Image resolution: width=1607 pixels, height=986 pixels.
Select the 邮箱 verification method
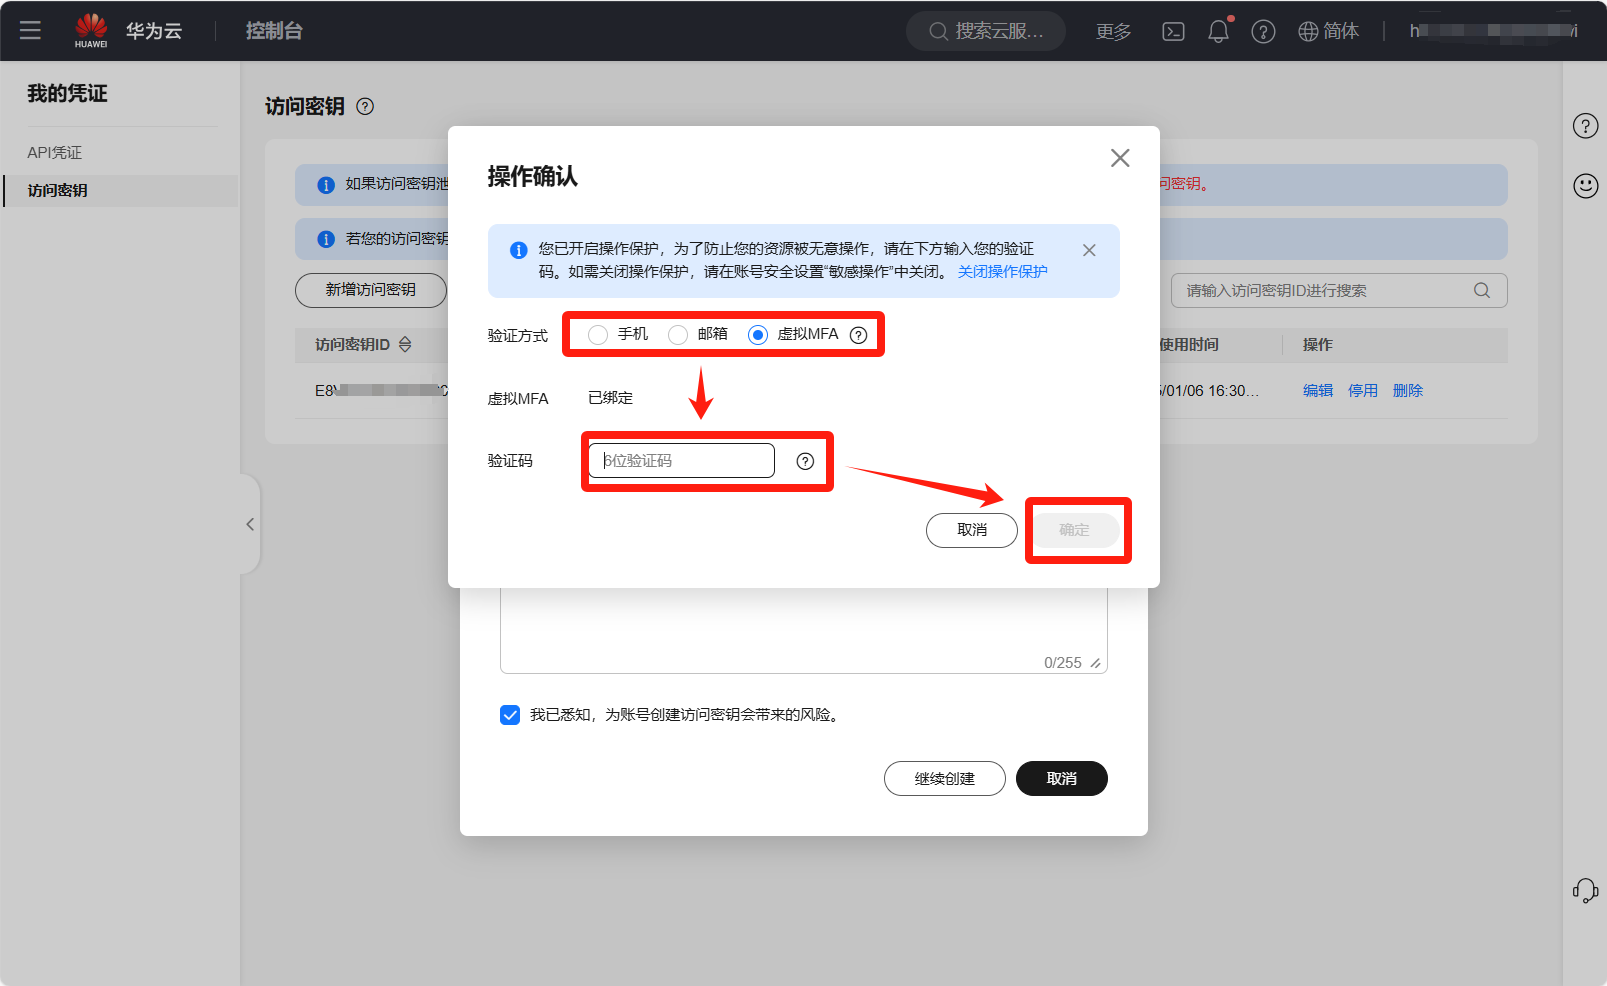[x=678, y=335]
